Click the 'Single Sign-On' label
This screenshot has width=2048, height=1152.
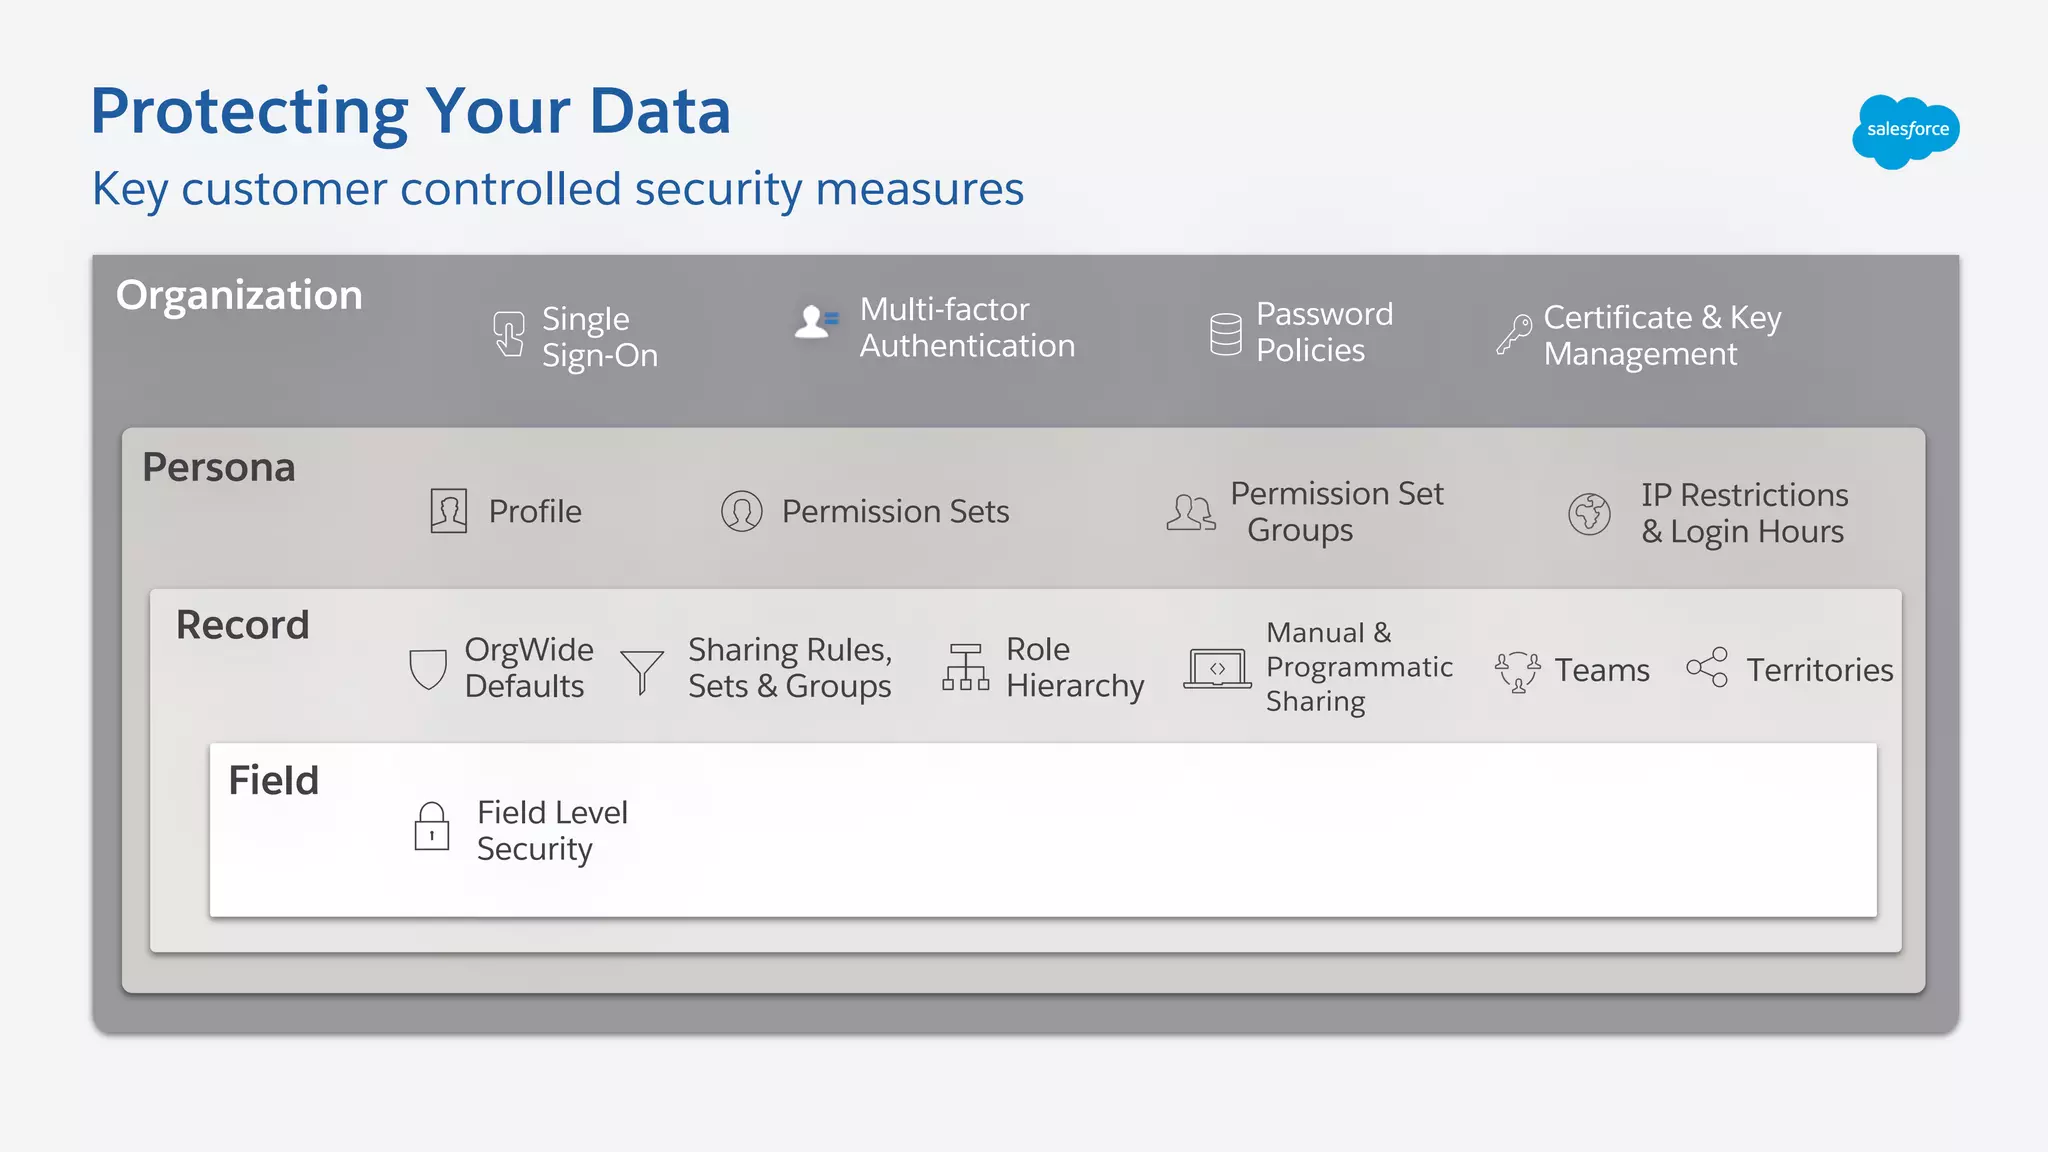point(600,338)
